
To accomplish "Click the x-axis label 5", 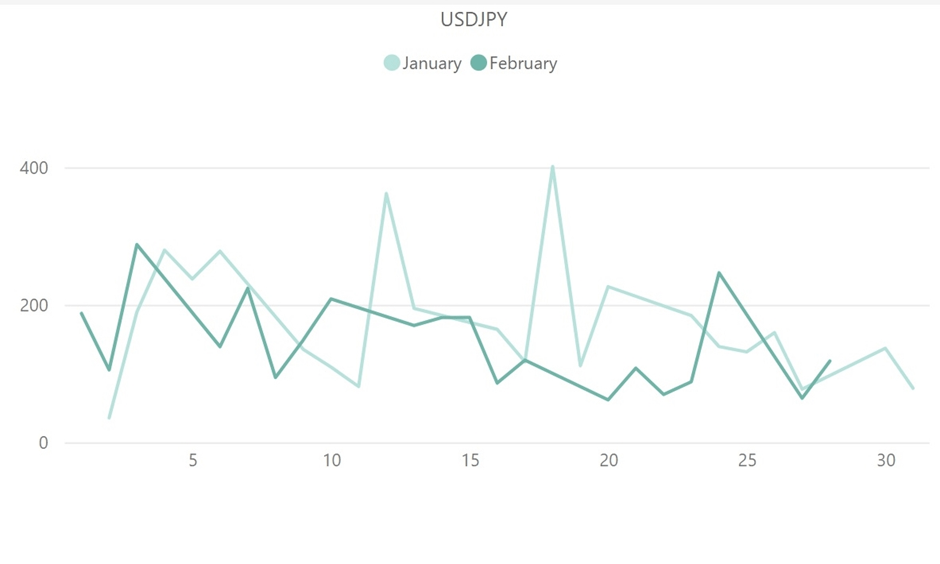I will [193, 461].
